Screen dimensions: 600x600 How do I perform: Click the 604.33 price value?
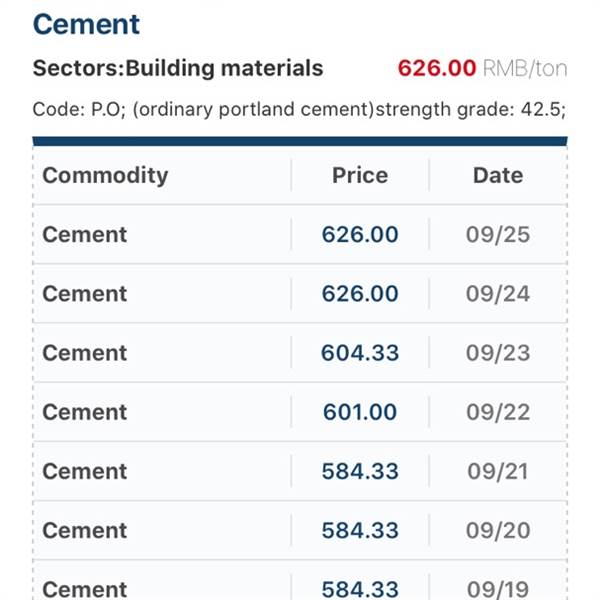tap(360, 352)
